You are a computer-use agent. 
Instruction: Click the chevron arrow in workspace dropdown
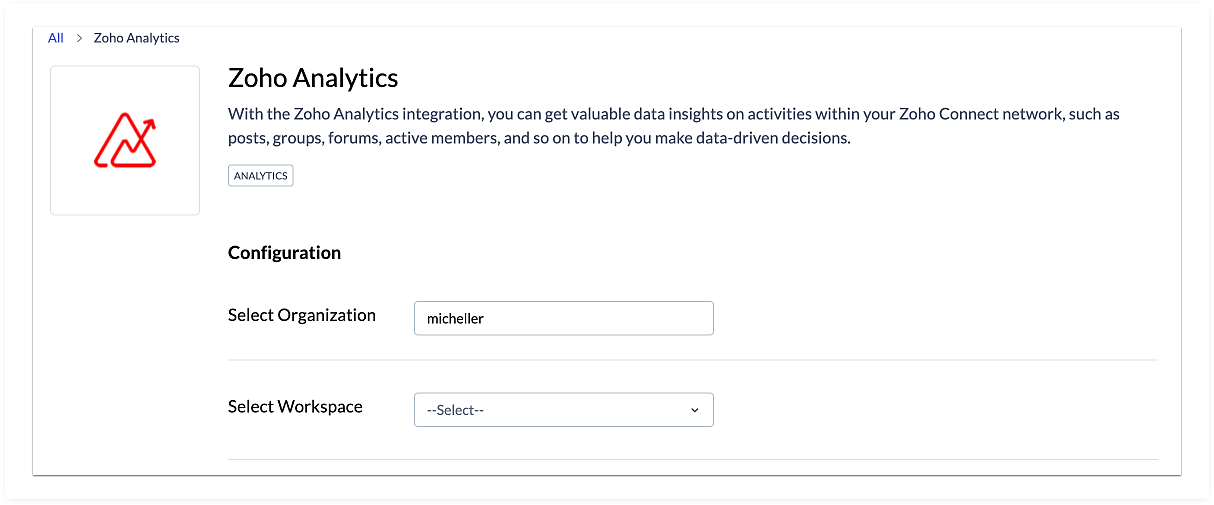coord(695,410)
